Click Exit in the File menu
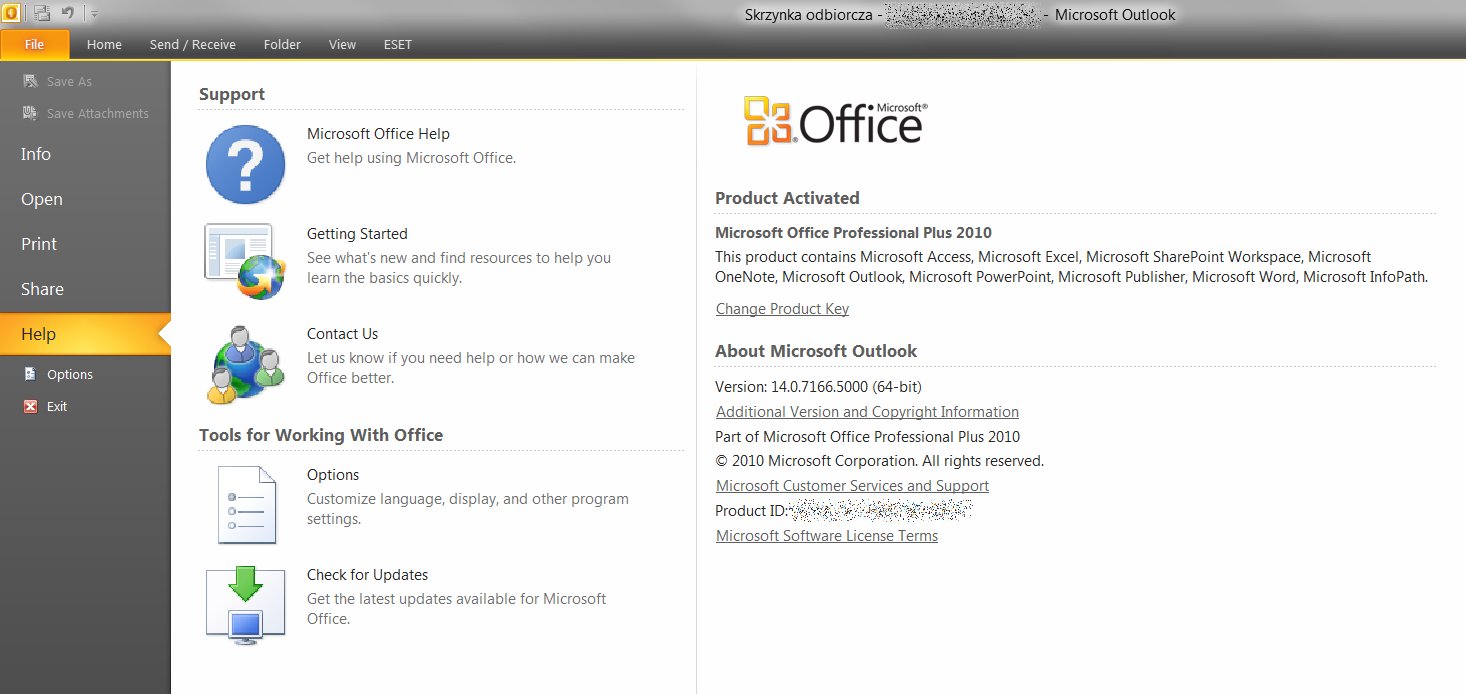The height and width of the screenshot is (694, 1466). 57,407
